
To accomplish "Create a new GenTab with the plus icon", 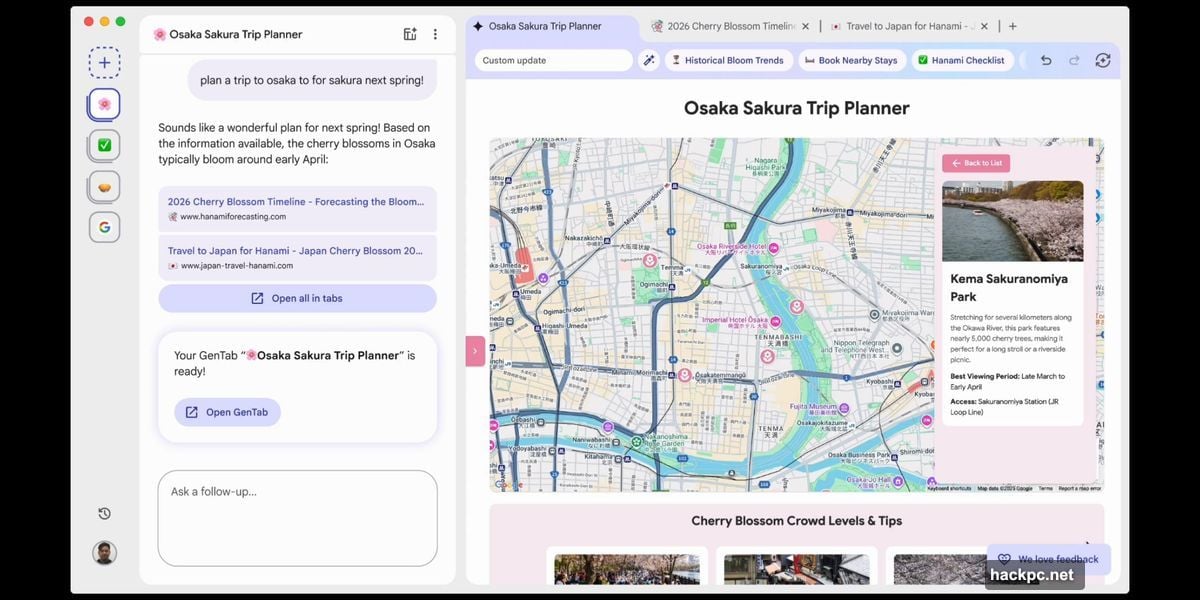I will tap(104, 62).
